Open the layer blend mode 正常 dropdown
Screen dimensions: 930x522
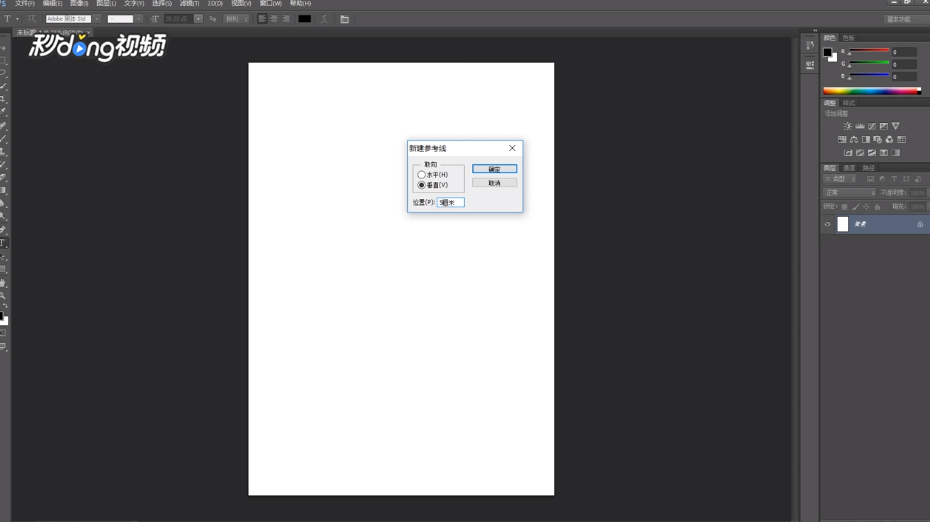click(850, 193)
